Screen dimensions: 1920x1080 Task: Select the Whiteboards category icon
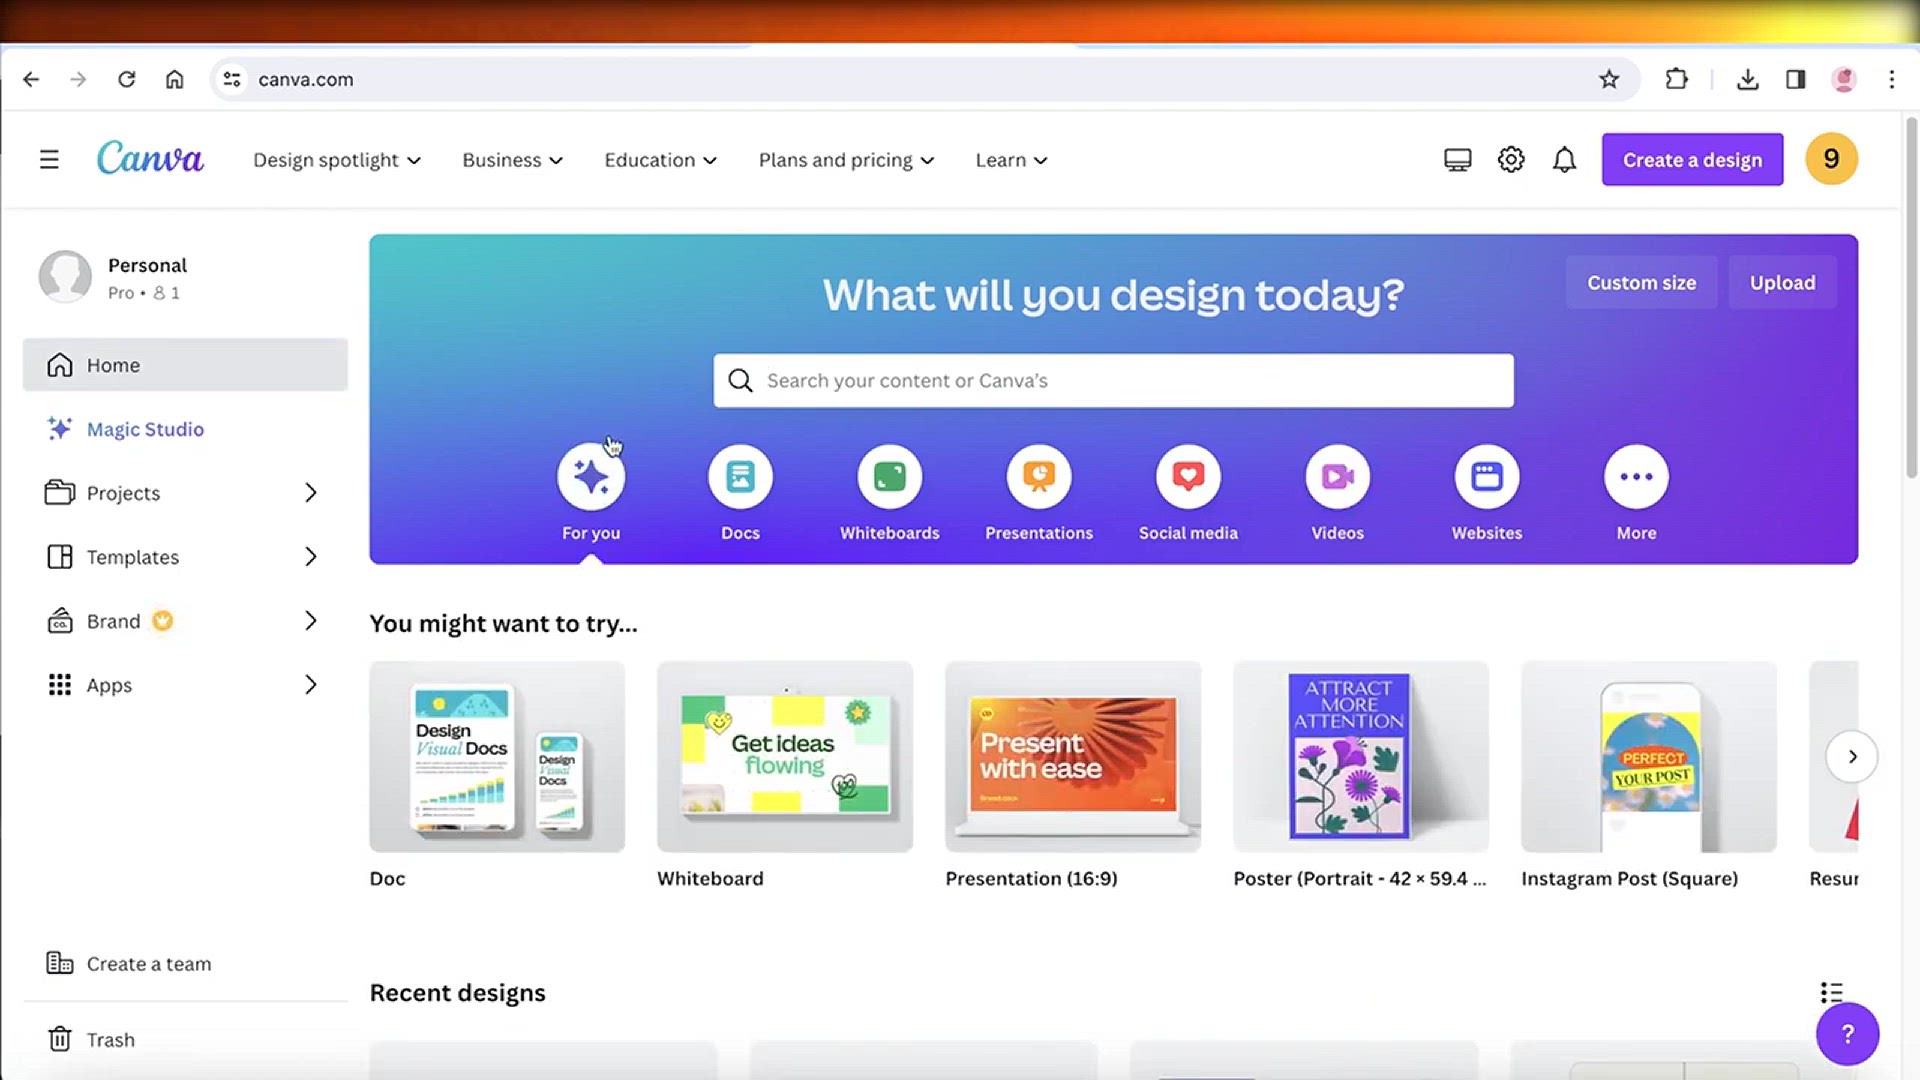tap(889, 477)
